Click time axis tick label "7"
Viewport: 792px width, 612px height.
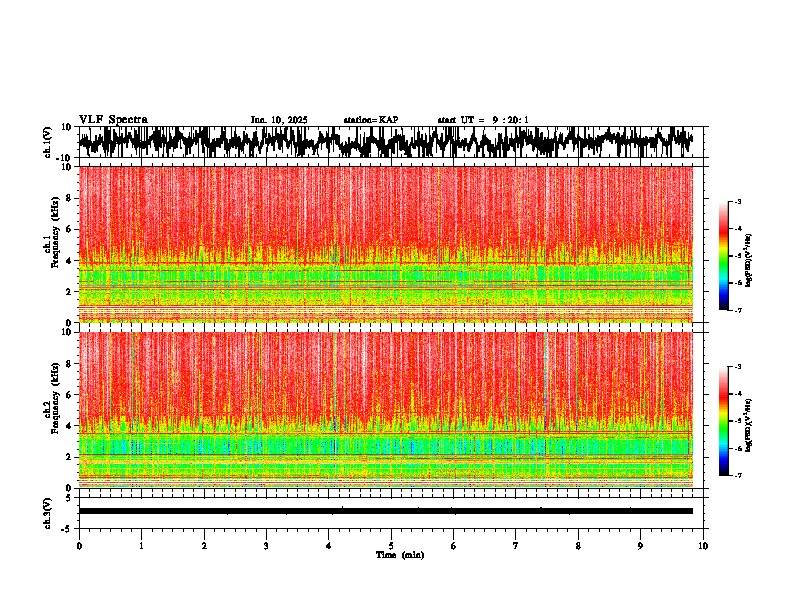coord(516,546)
